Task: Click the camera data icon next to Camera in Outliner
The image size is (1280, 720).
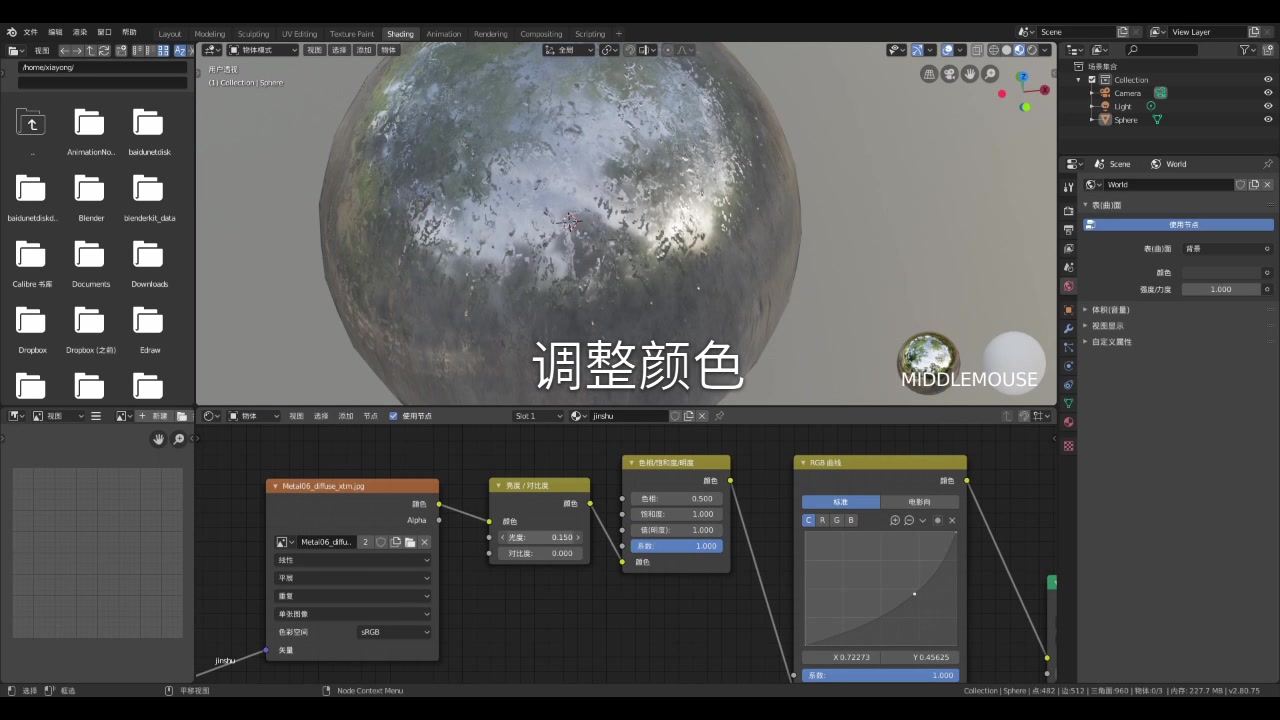Action: pyautogui.click(x=1160, y=93)
